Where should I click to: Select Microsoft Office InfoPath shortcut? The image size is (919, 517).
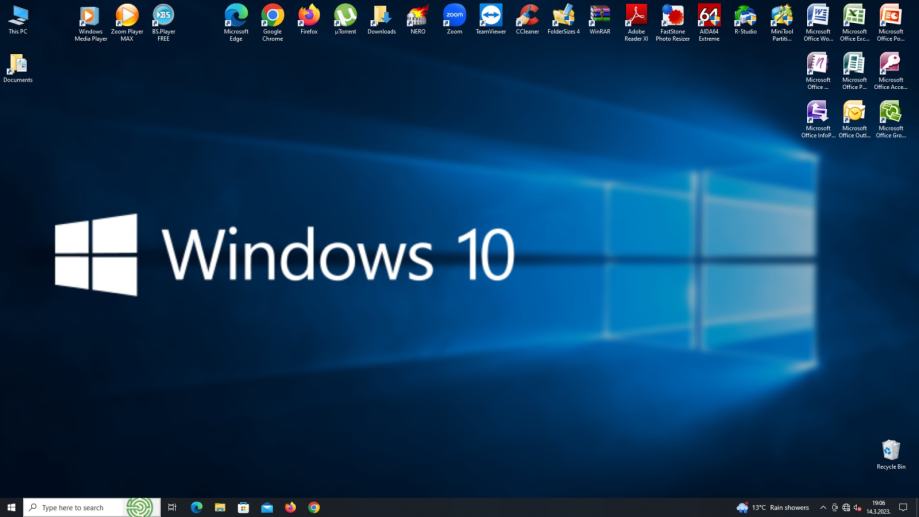(818, 119)
